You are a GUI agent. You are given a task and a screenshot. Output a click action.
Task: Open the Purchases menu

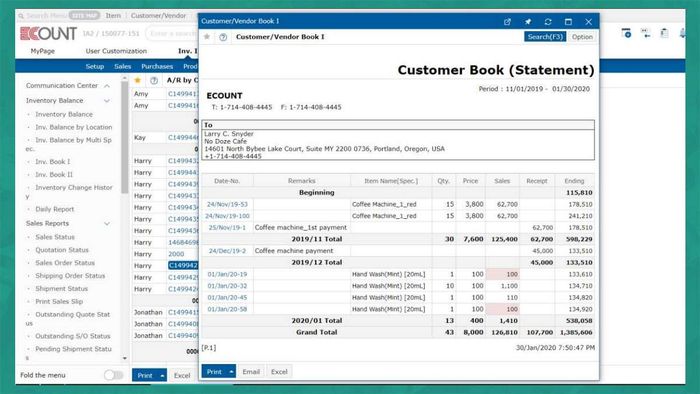coord(157,66)
